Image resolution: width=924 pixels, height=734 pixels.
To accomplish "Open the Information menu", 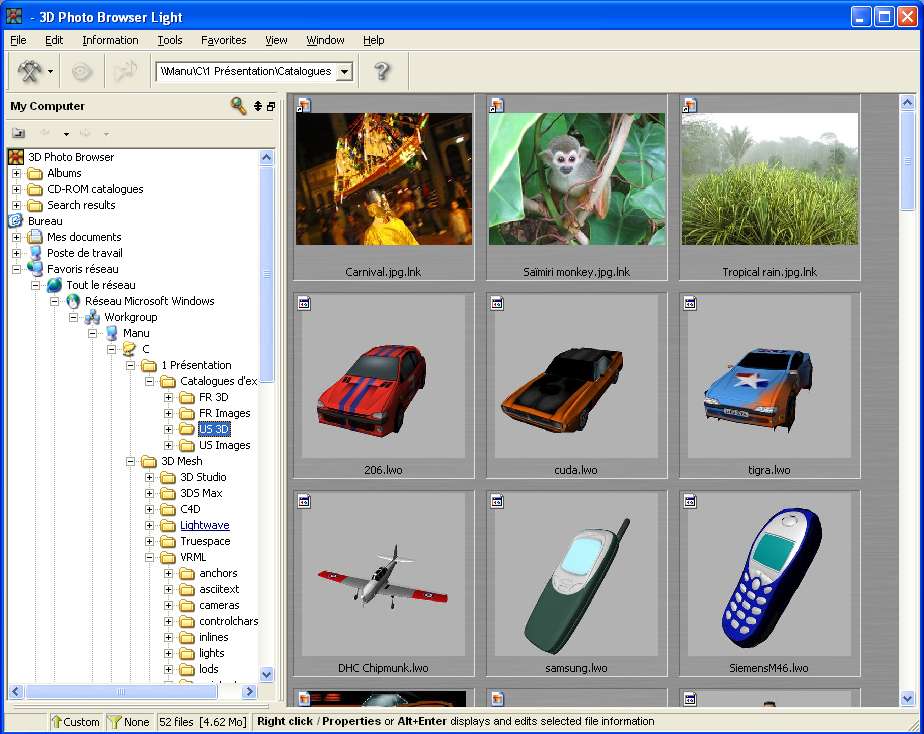I will click(110, 40).
